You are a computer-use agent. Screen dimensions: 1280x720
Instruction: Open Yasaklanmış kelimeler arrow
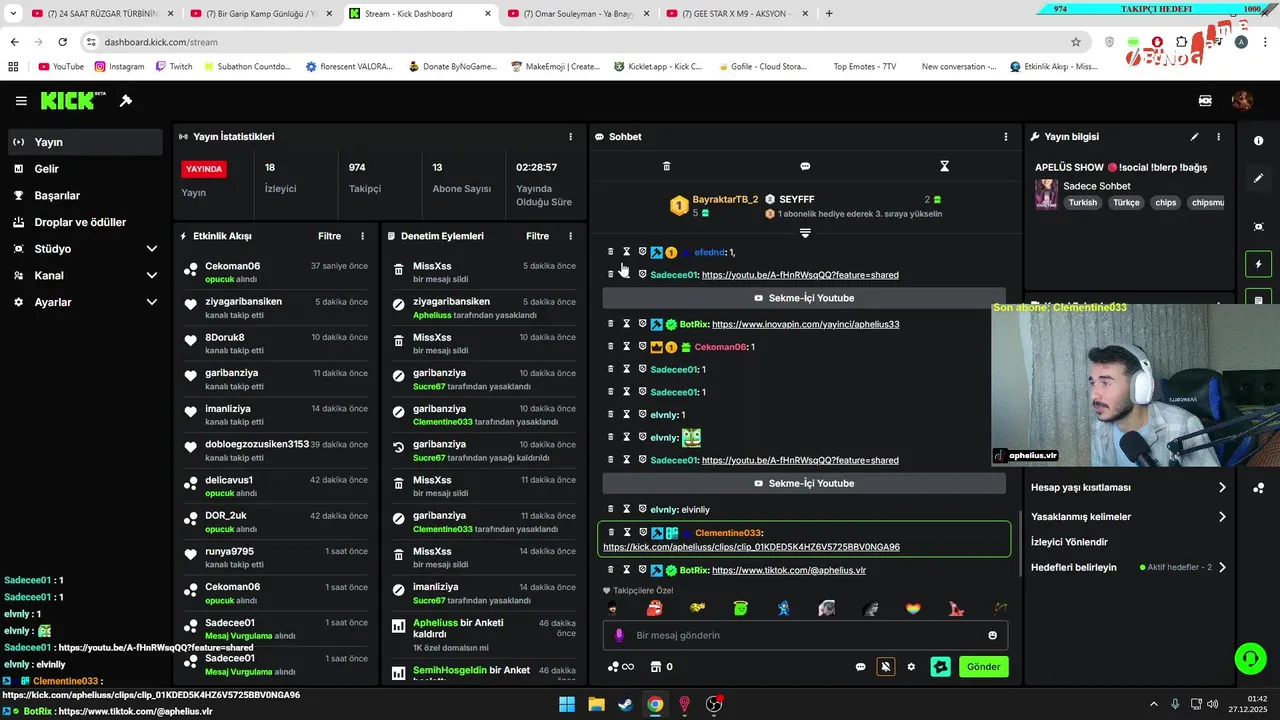[1222, 517]
